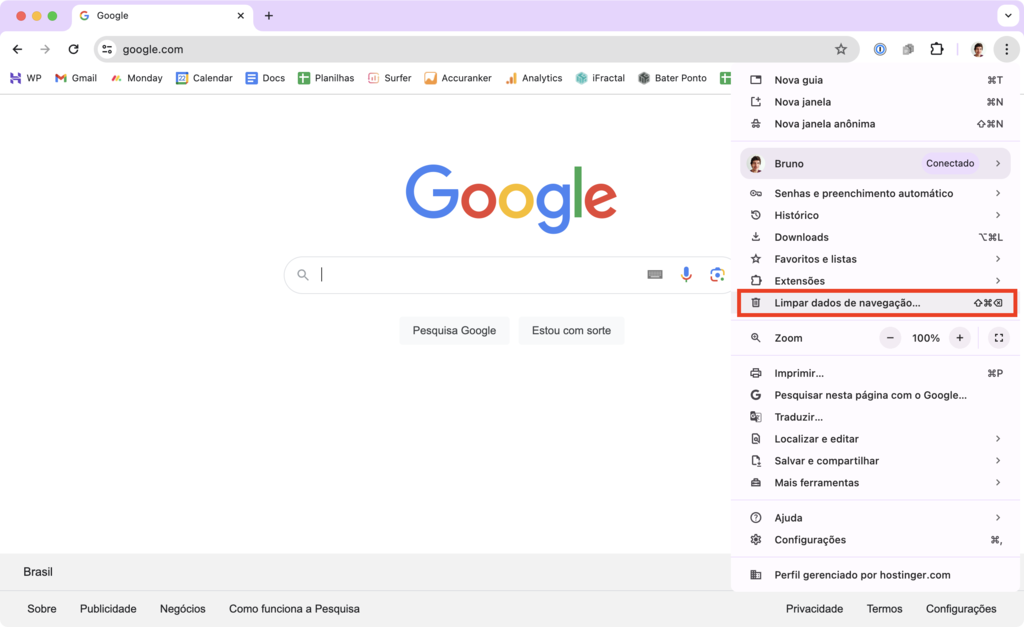Open the Privacidade footer link

pyautogui.click(x=814, y=608)
